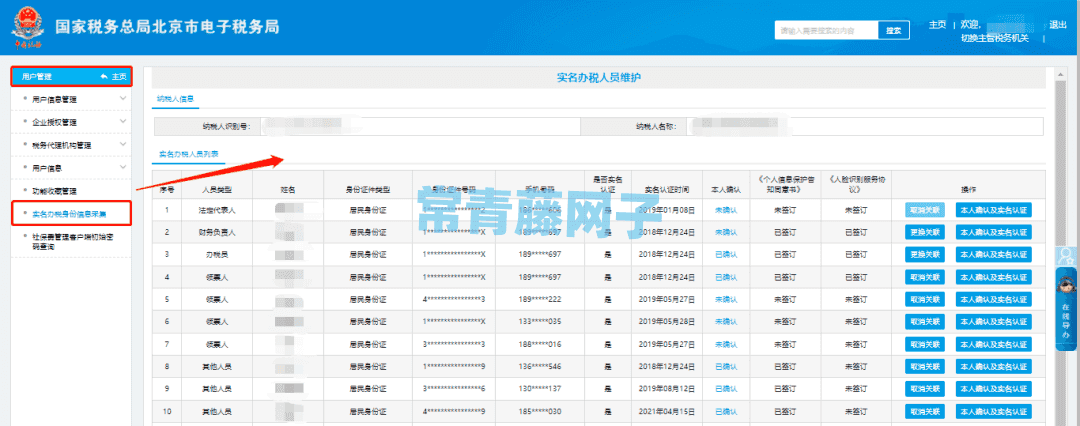Click 本人确认及实名认证 for row 8
Screen dimensions: 1080x426
tap(993, 367)
